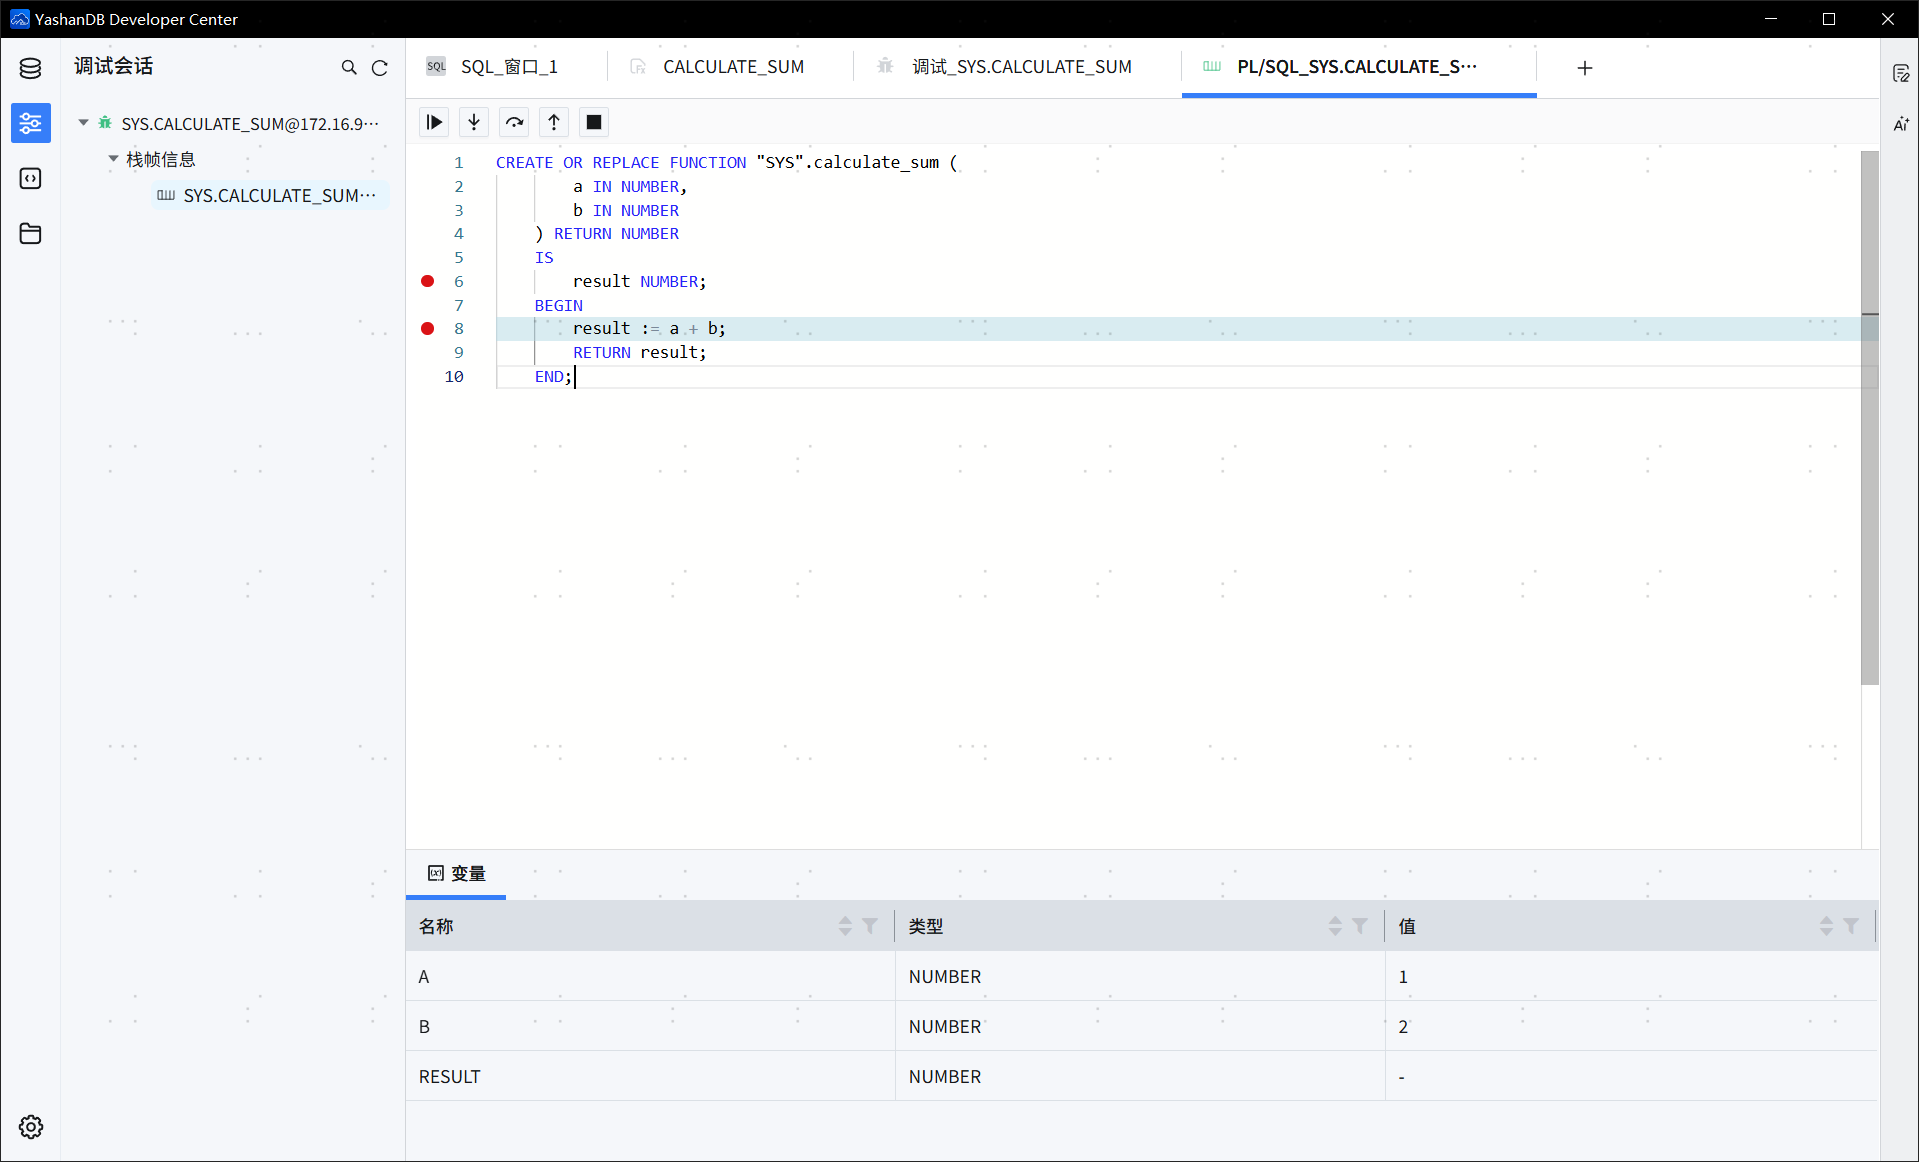Search within debug sessions panel

[349, 68]
